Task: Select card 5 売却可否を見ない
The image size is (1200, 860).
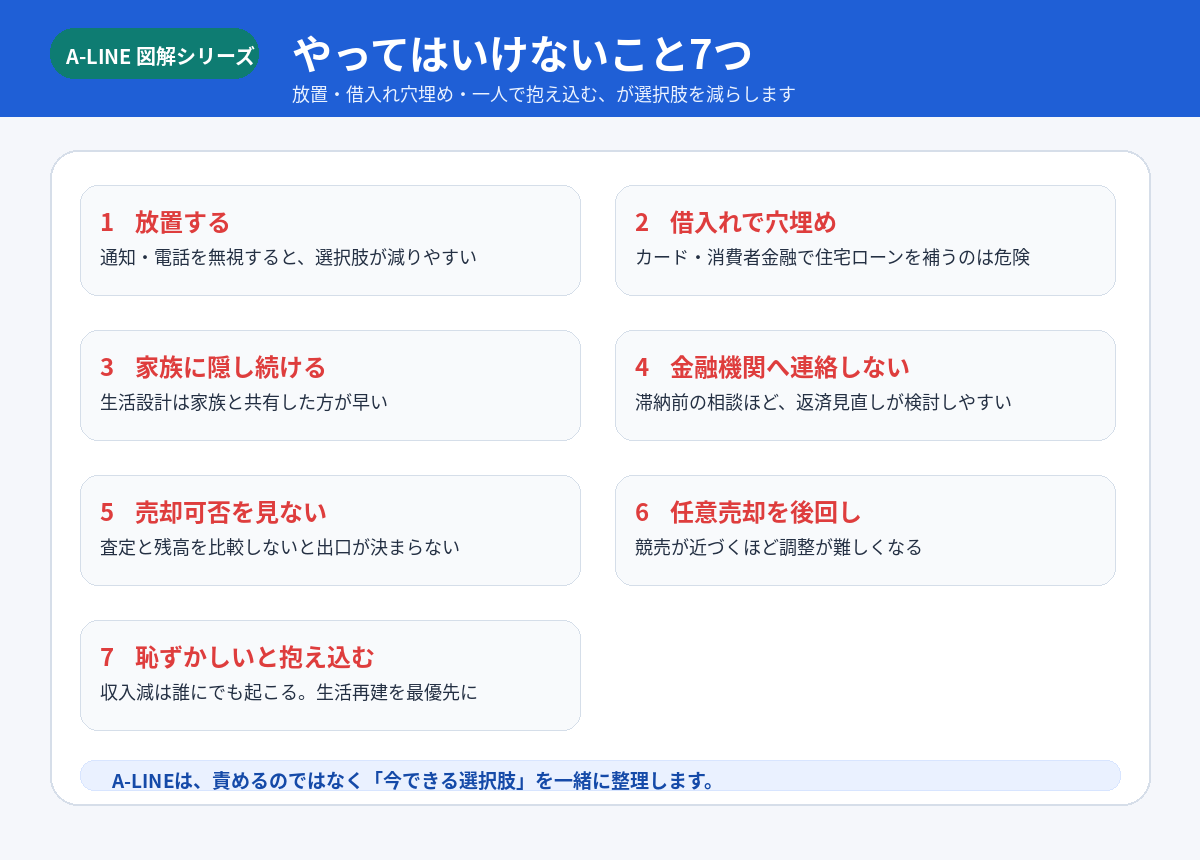Action: [330, 530]
